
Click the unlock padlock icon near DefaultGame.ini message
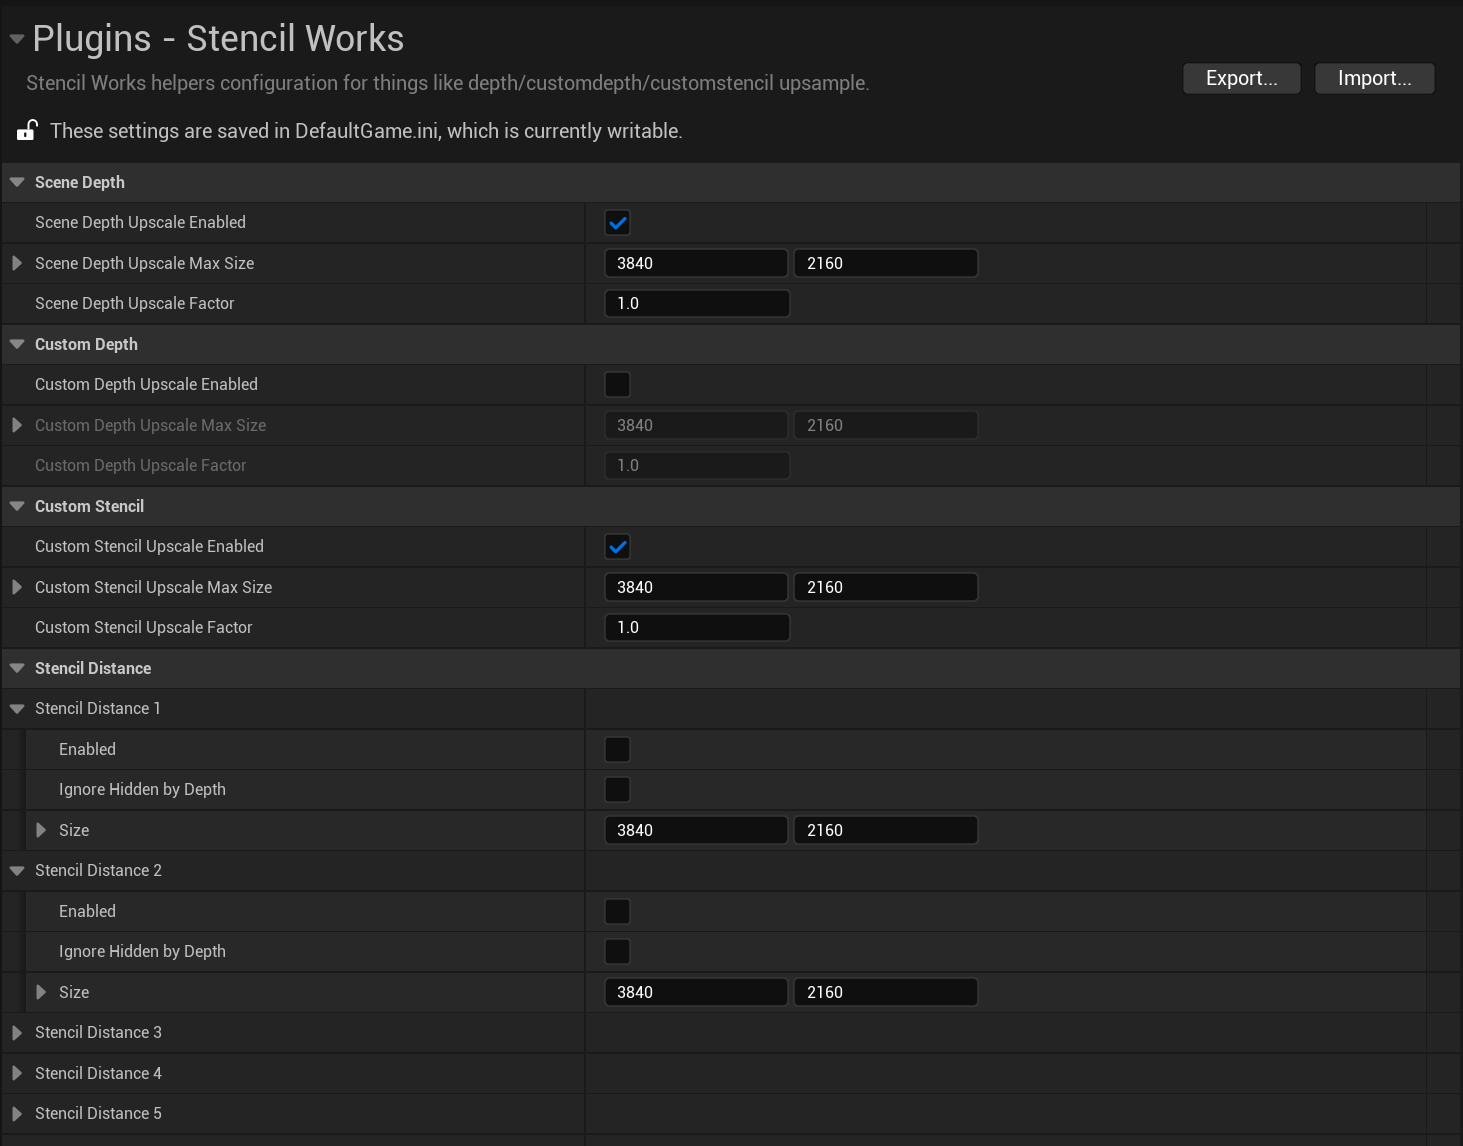(x=26, y=130)
